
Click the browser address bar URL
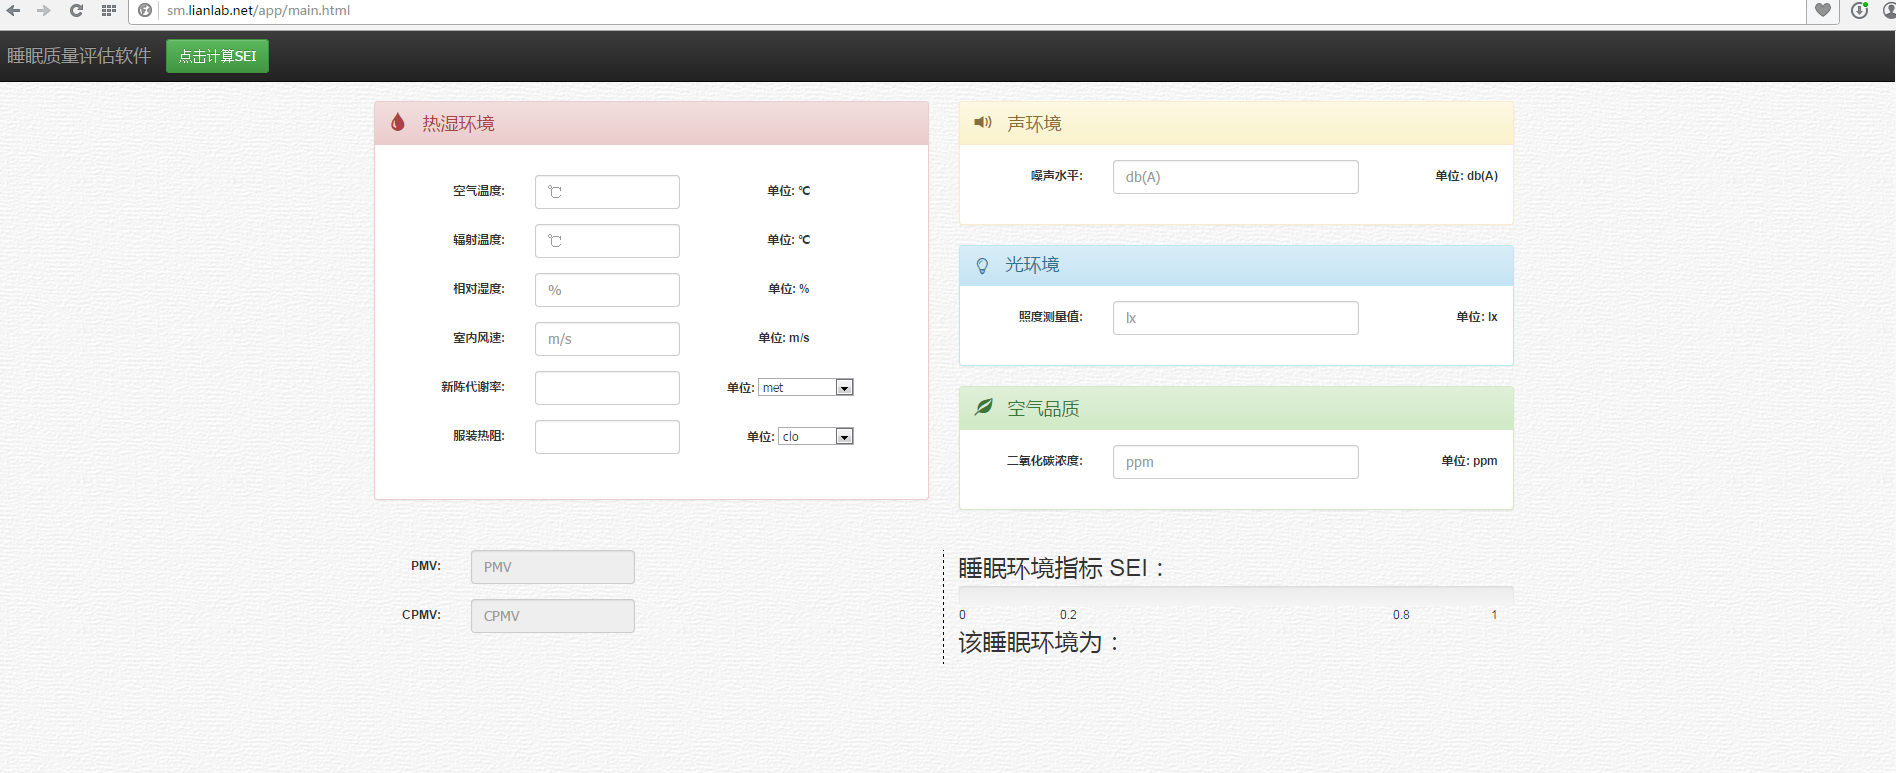[258, 10]
